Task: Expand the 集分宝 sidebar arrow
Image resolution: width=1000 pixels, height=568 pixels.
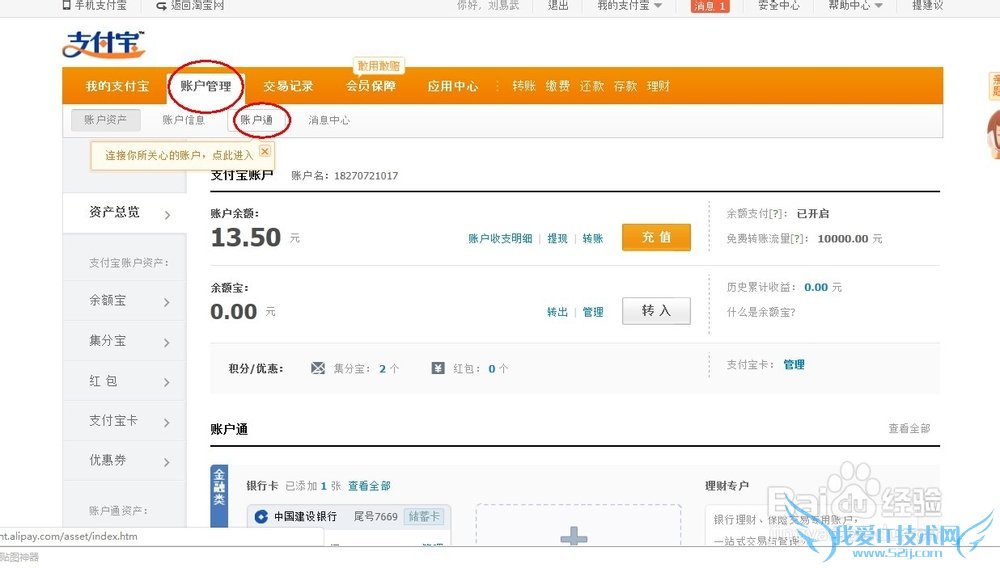Action: coord(167,342)
